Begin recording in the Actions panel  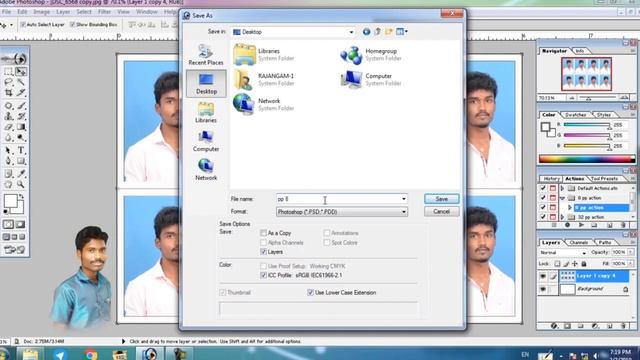tap(567, 225)
